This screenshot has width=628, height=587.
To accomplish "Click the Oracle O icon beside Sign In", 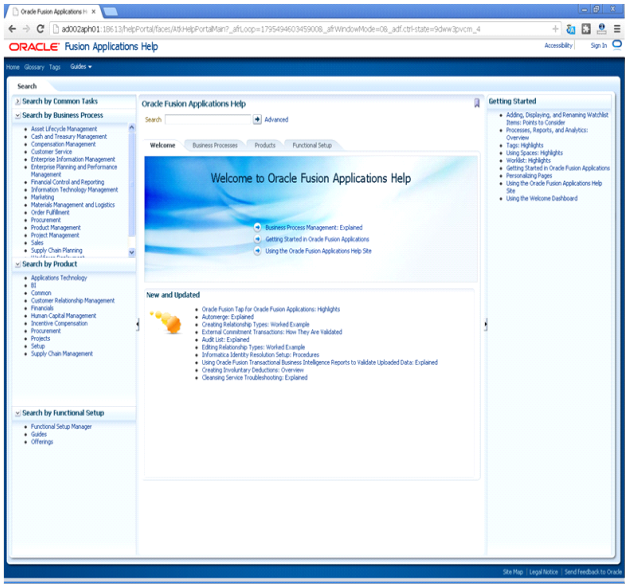I will pos(617,44).
